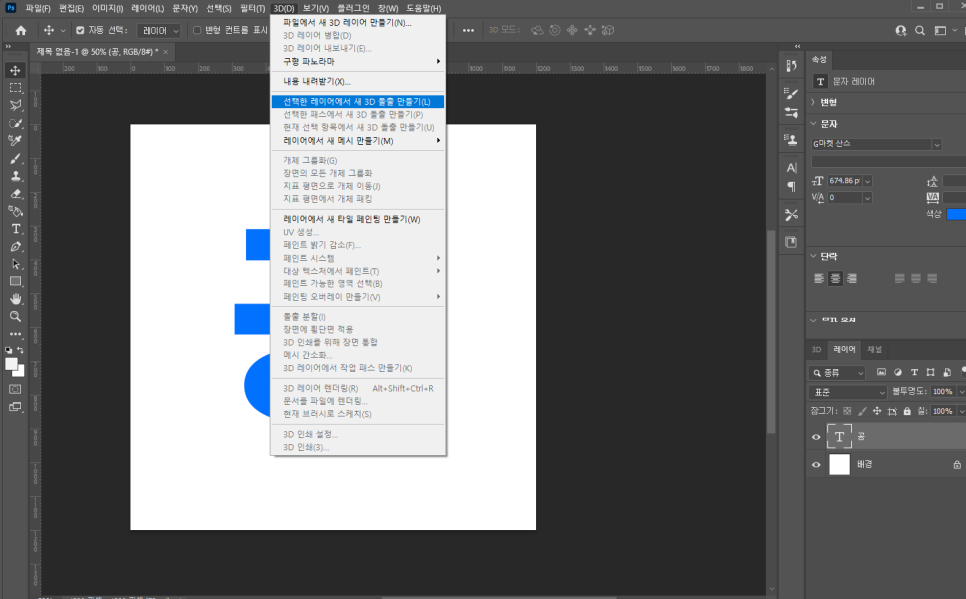Open the 불투명도 opacity dropdown arrow
Screen dimensions: 966x599
point(961,392)
